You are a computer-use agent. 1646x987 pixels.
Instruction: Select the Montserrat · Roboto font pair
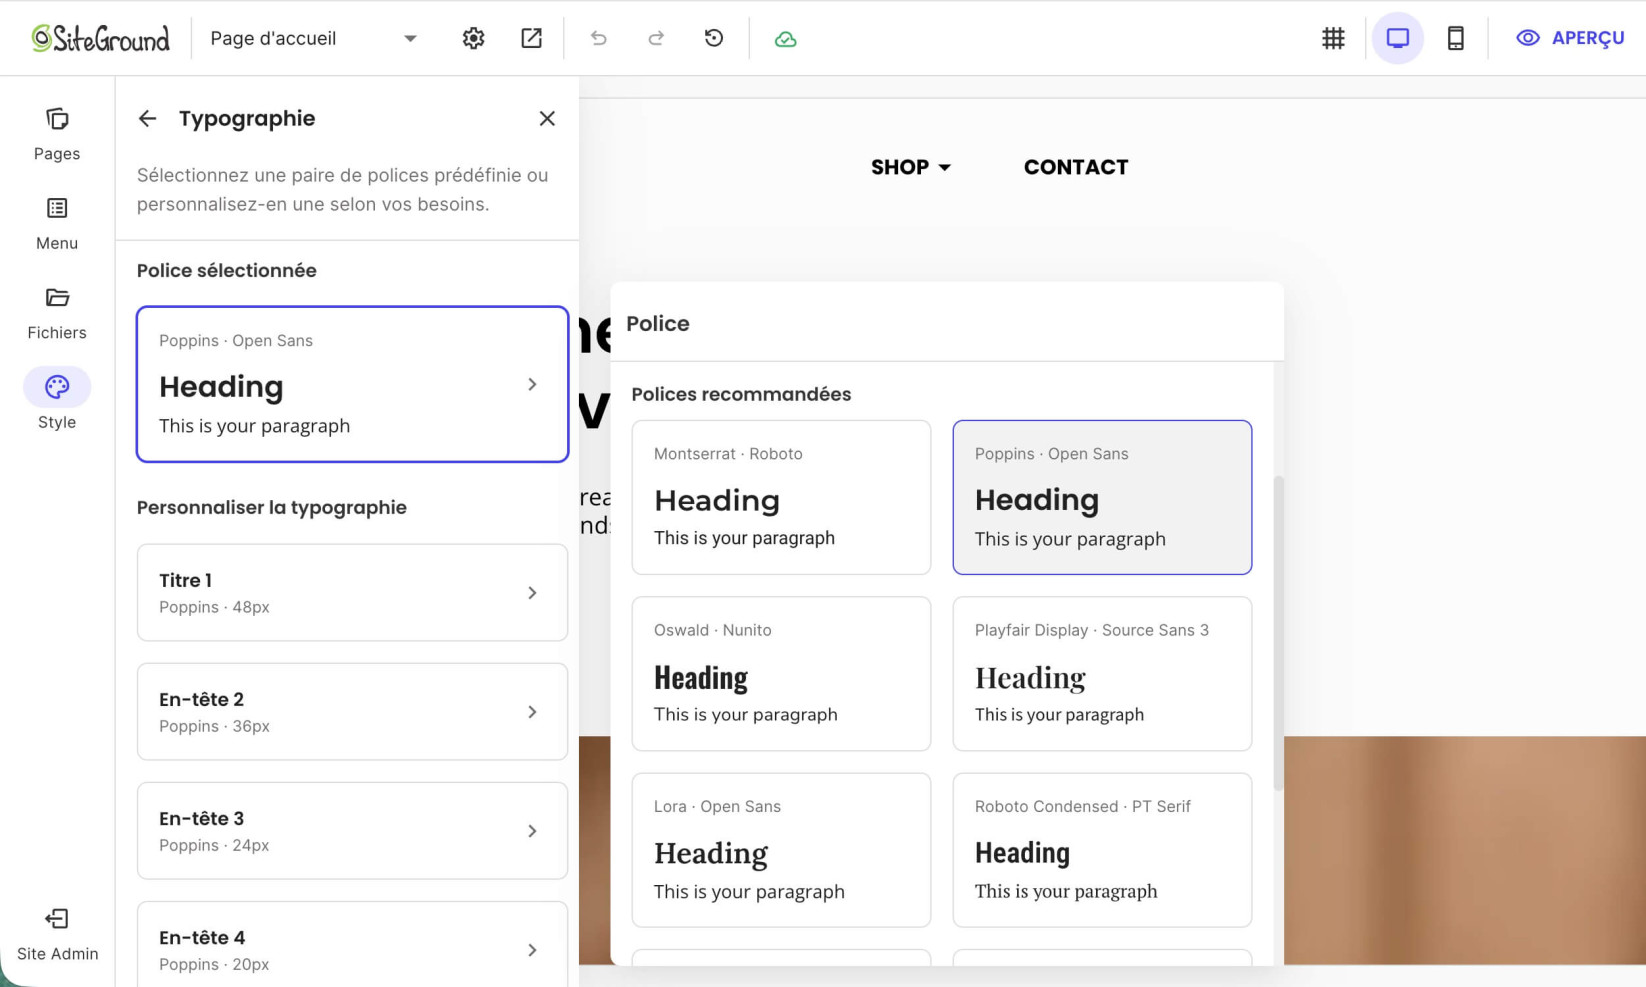pyautogui.click(x=781, y=497)
